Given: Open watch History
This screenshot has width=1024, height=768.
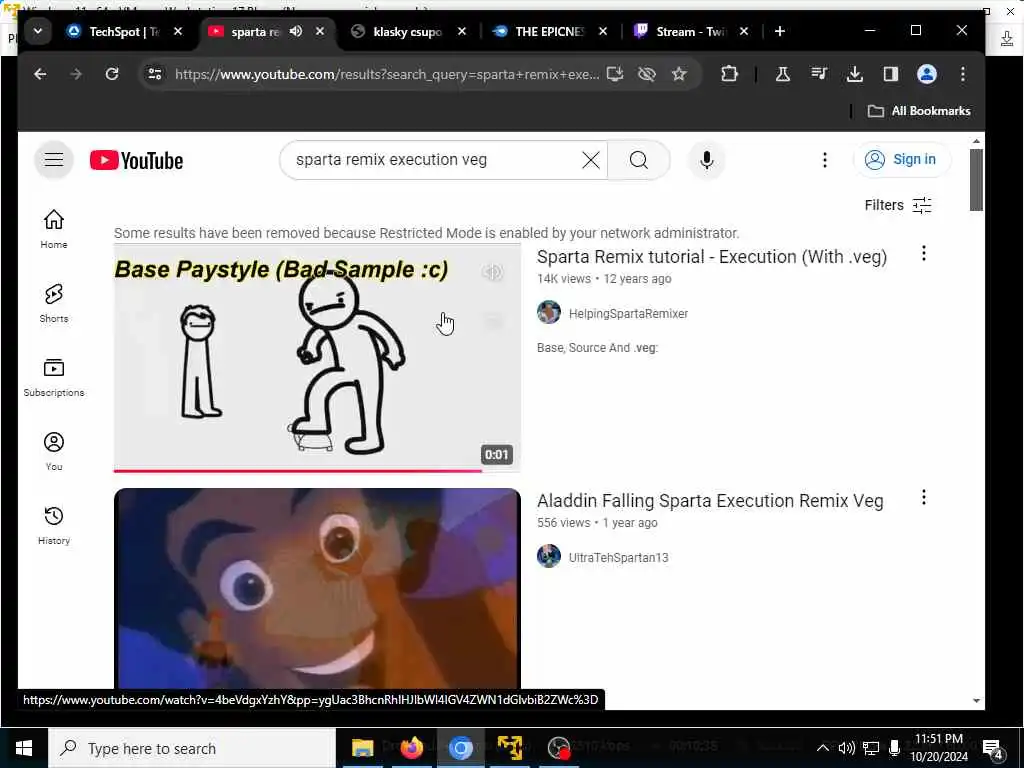Looking at the screenshot, I should click(54, 525).
